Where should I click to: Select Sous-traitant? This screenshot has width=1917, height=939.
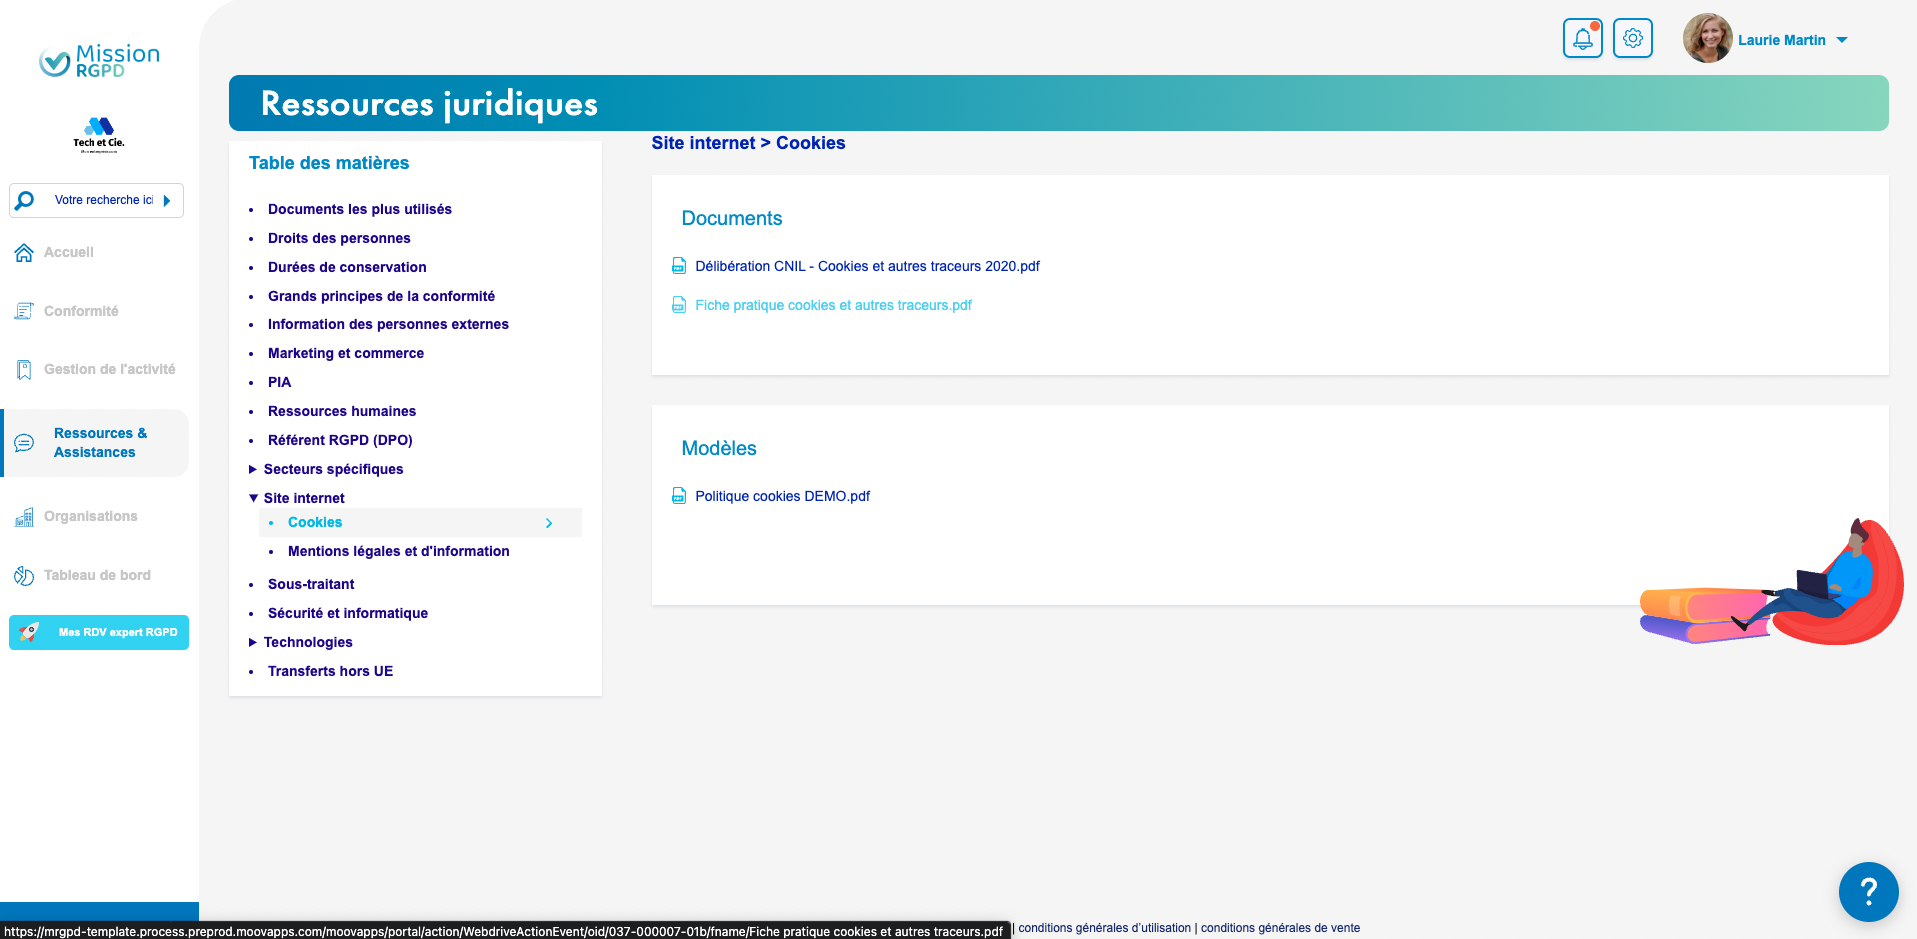[311, 584]
